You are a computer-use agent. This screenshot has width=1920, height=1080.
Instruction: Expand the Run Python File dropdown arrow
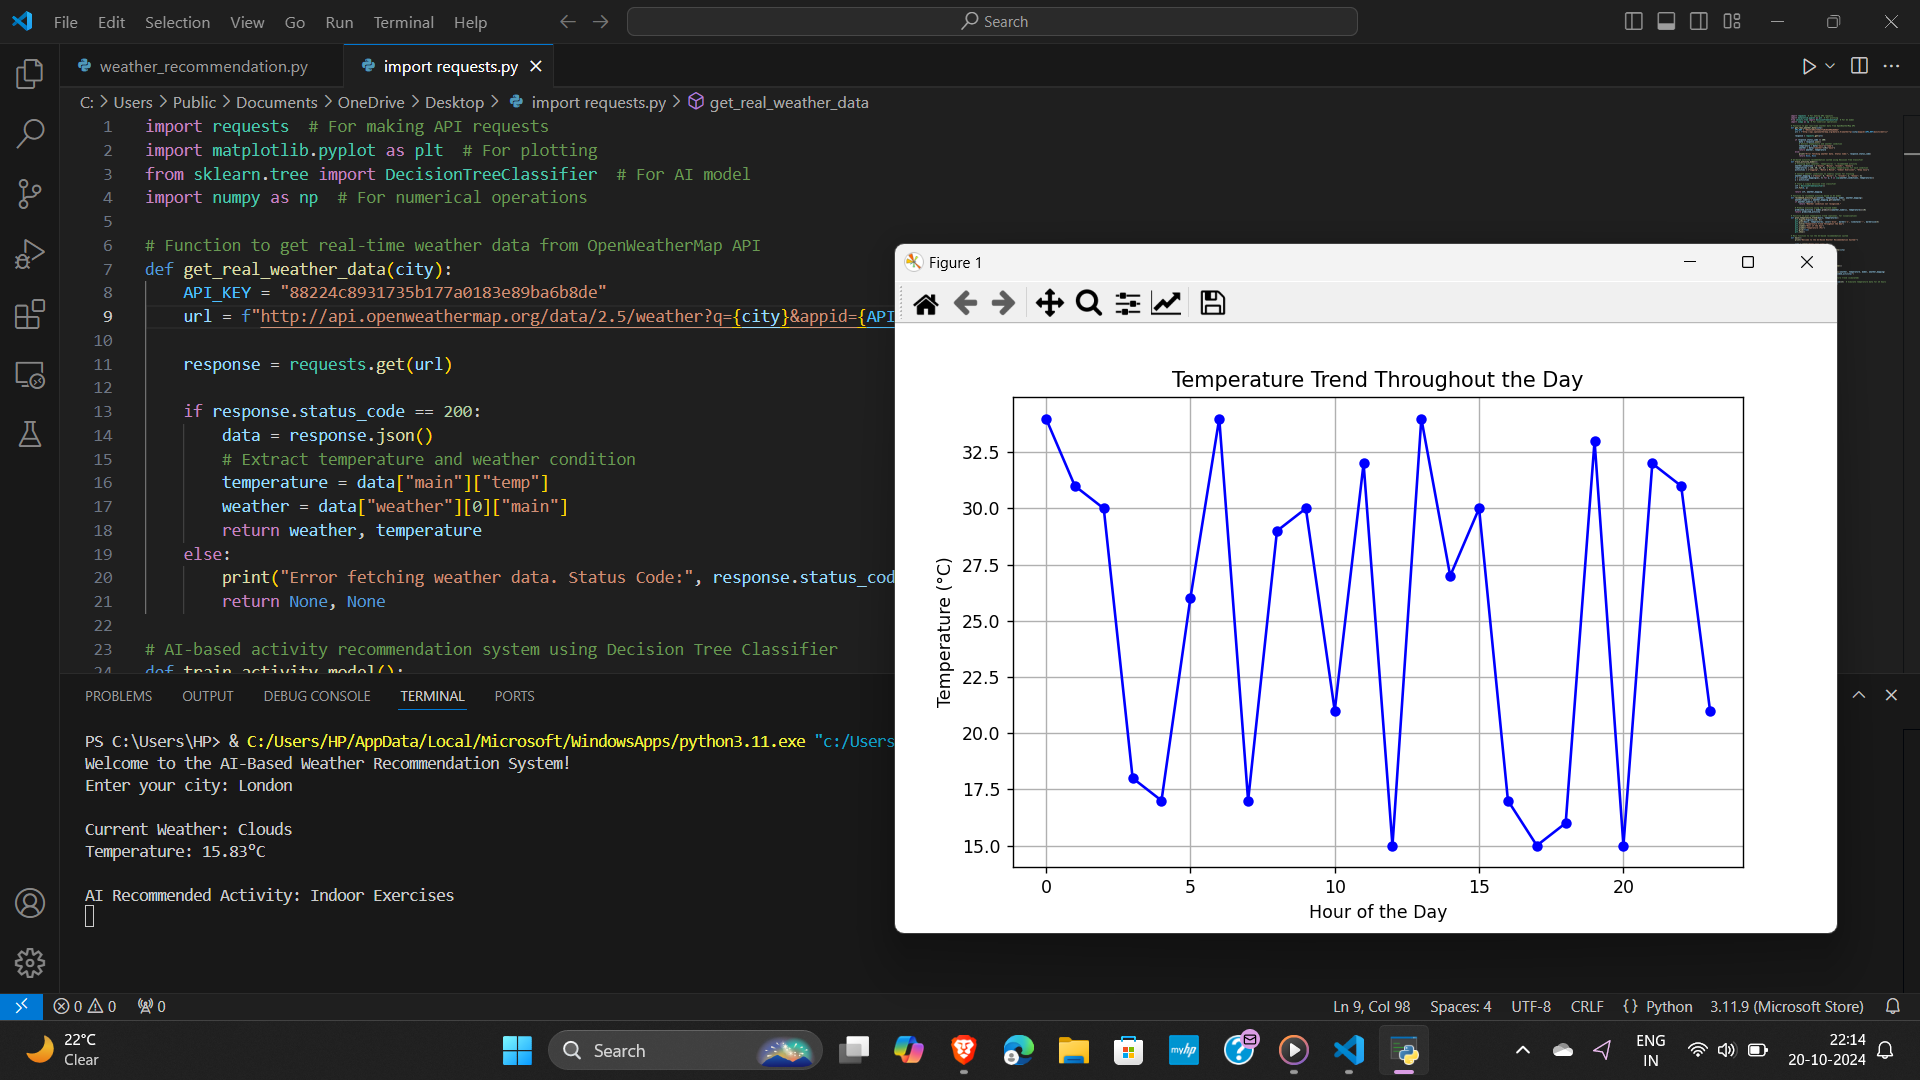coord(1830,66)
